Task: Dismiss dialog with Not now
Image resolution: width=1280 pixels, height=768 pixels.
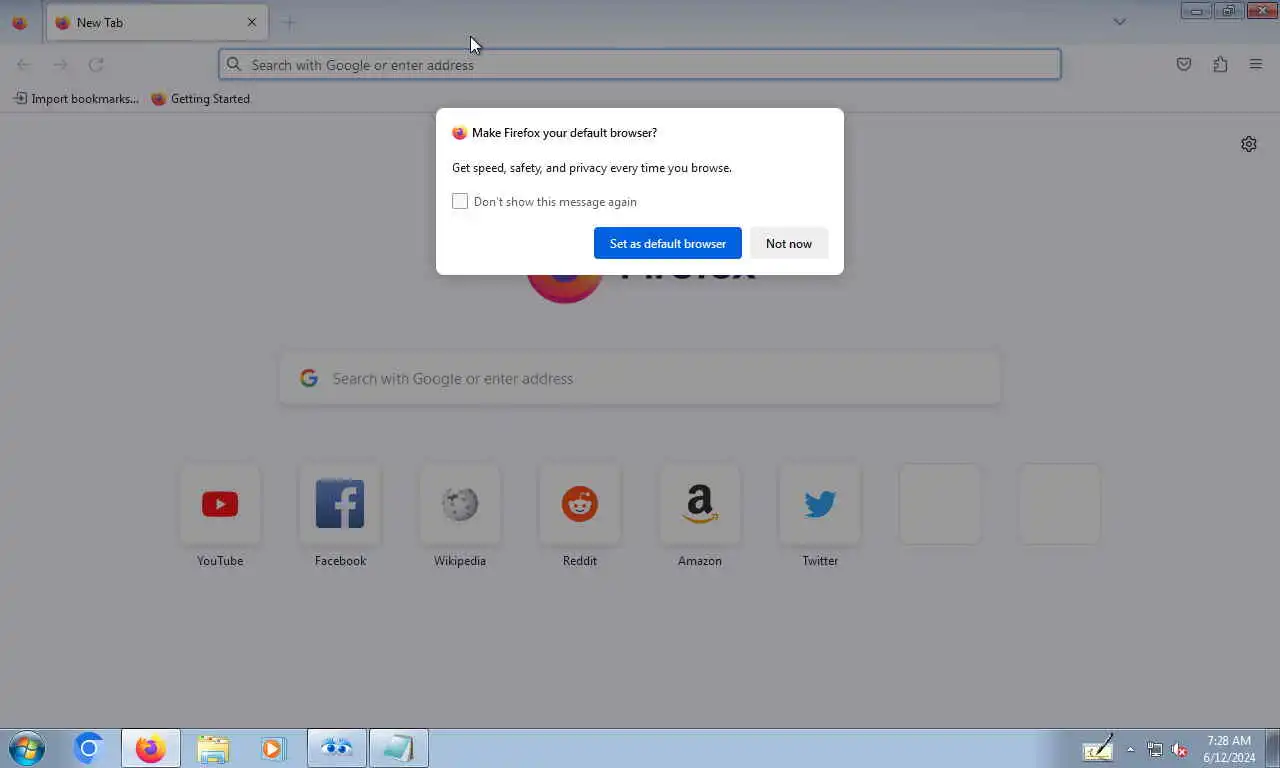Action: [x=789, y=243]
